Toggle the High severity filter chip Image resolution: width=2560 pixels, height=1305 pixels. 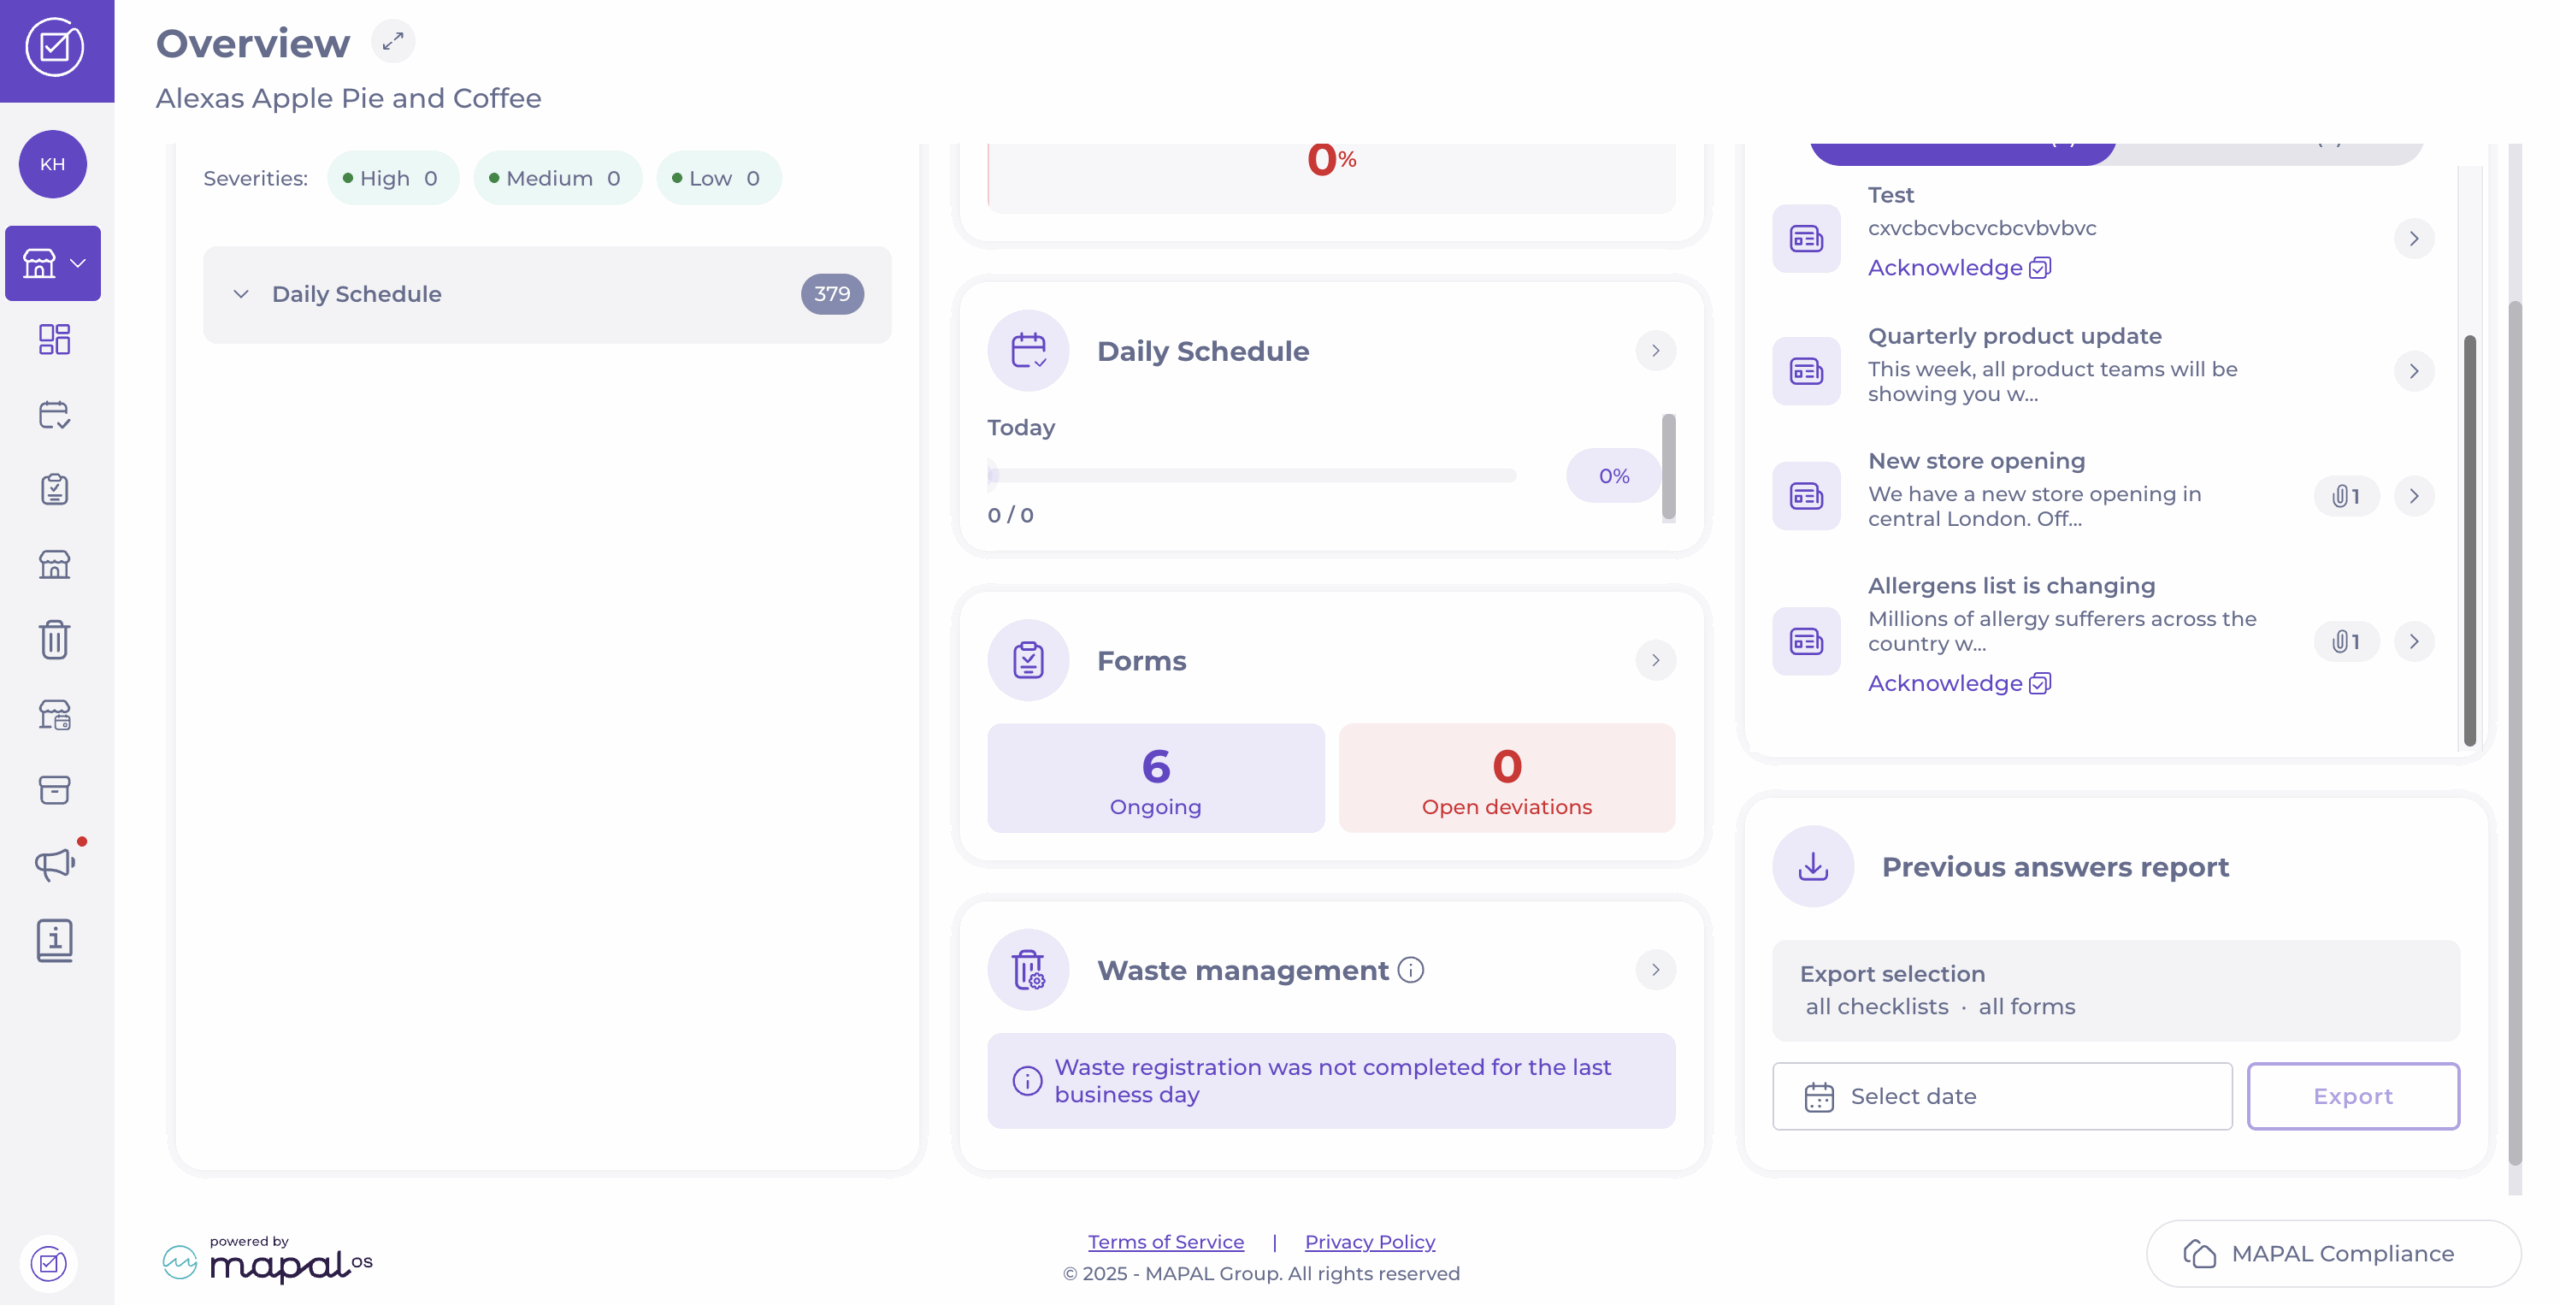pos(391,178)
